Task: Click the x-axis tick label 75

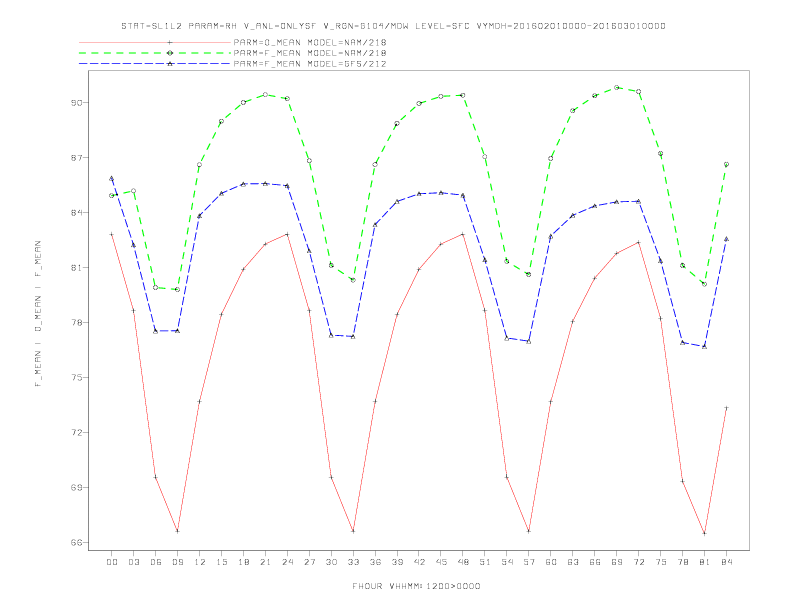Action: click(661, 562)
